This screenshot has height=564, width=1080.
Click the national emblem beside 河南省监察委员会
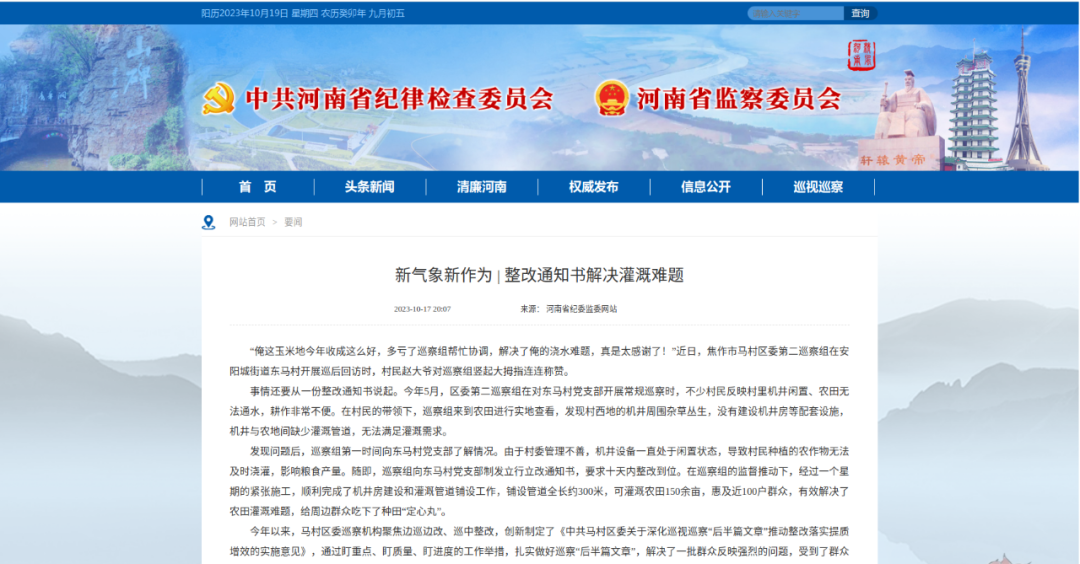tap(610, 98)
